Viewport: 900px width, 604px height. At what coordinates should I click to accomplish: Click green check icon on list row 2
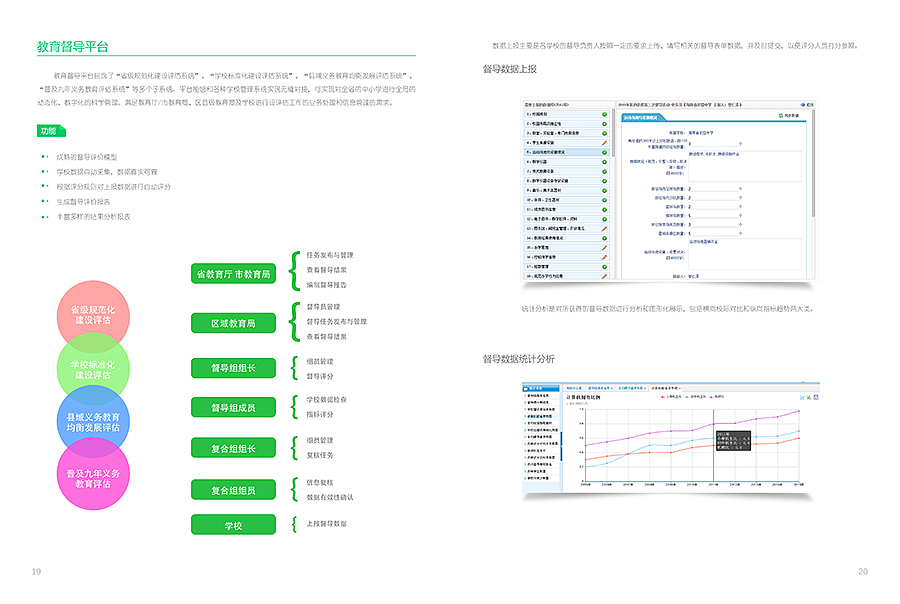coord(604,123)
